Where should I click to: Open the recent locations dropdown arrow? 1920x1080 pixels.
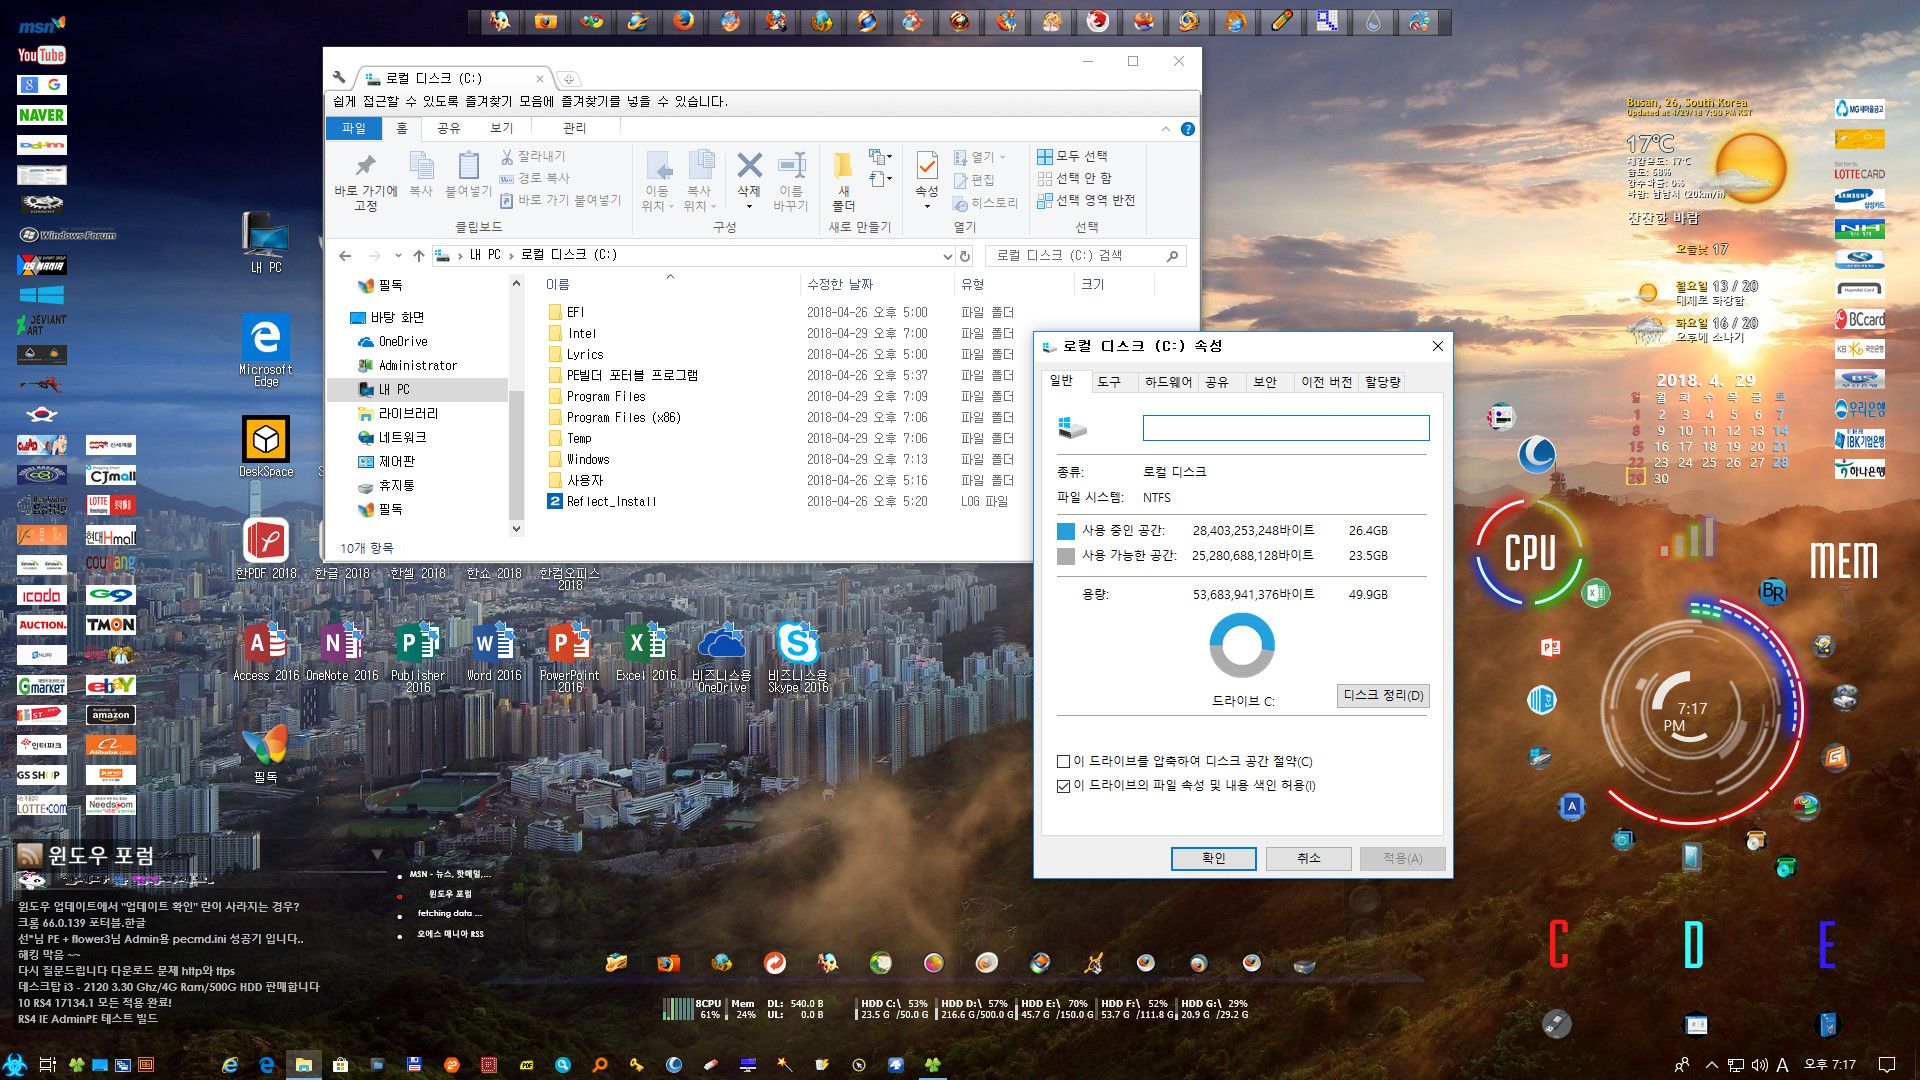click(x=397, y=256)
